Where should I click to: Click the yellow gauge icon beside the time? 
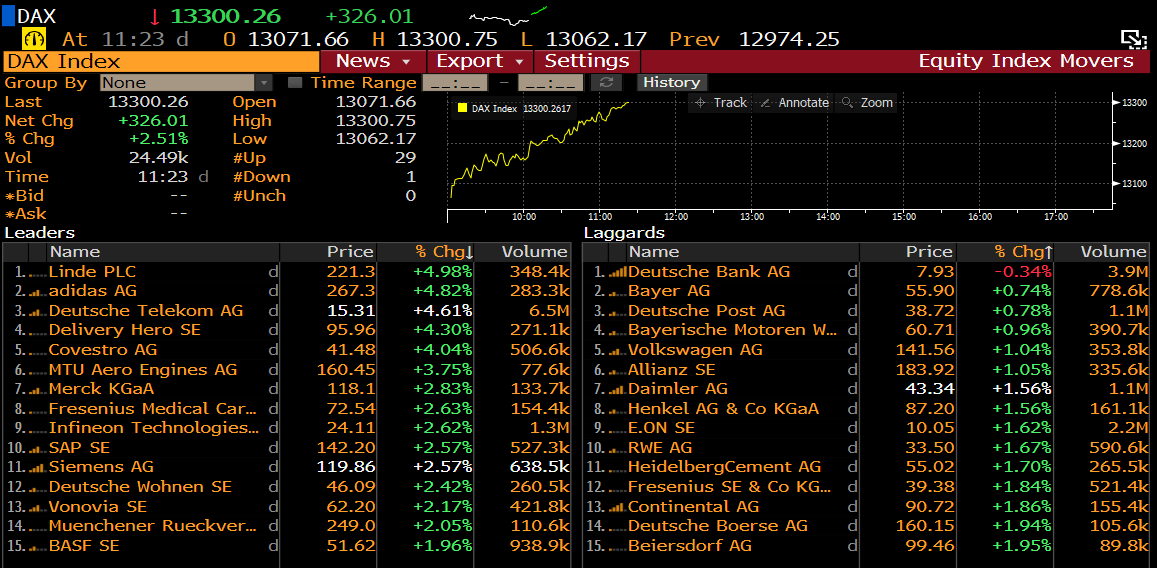coord(36,39)
